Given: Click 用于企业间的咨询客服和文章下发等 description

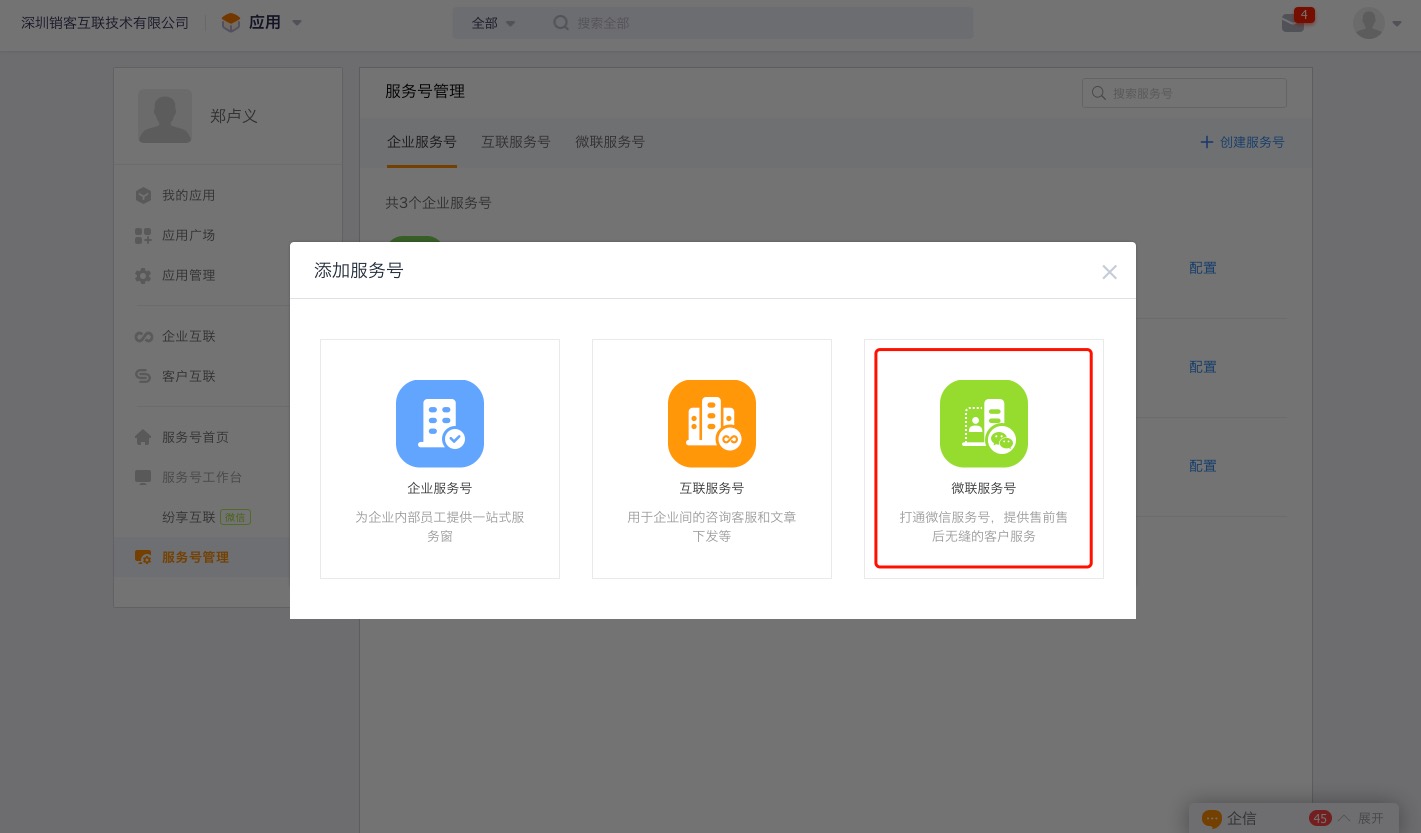Looking at the screenshot, I should point(712,527).
